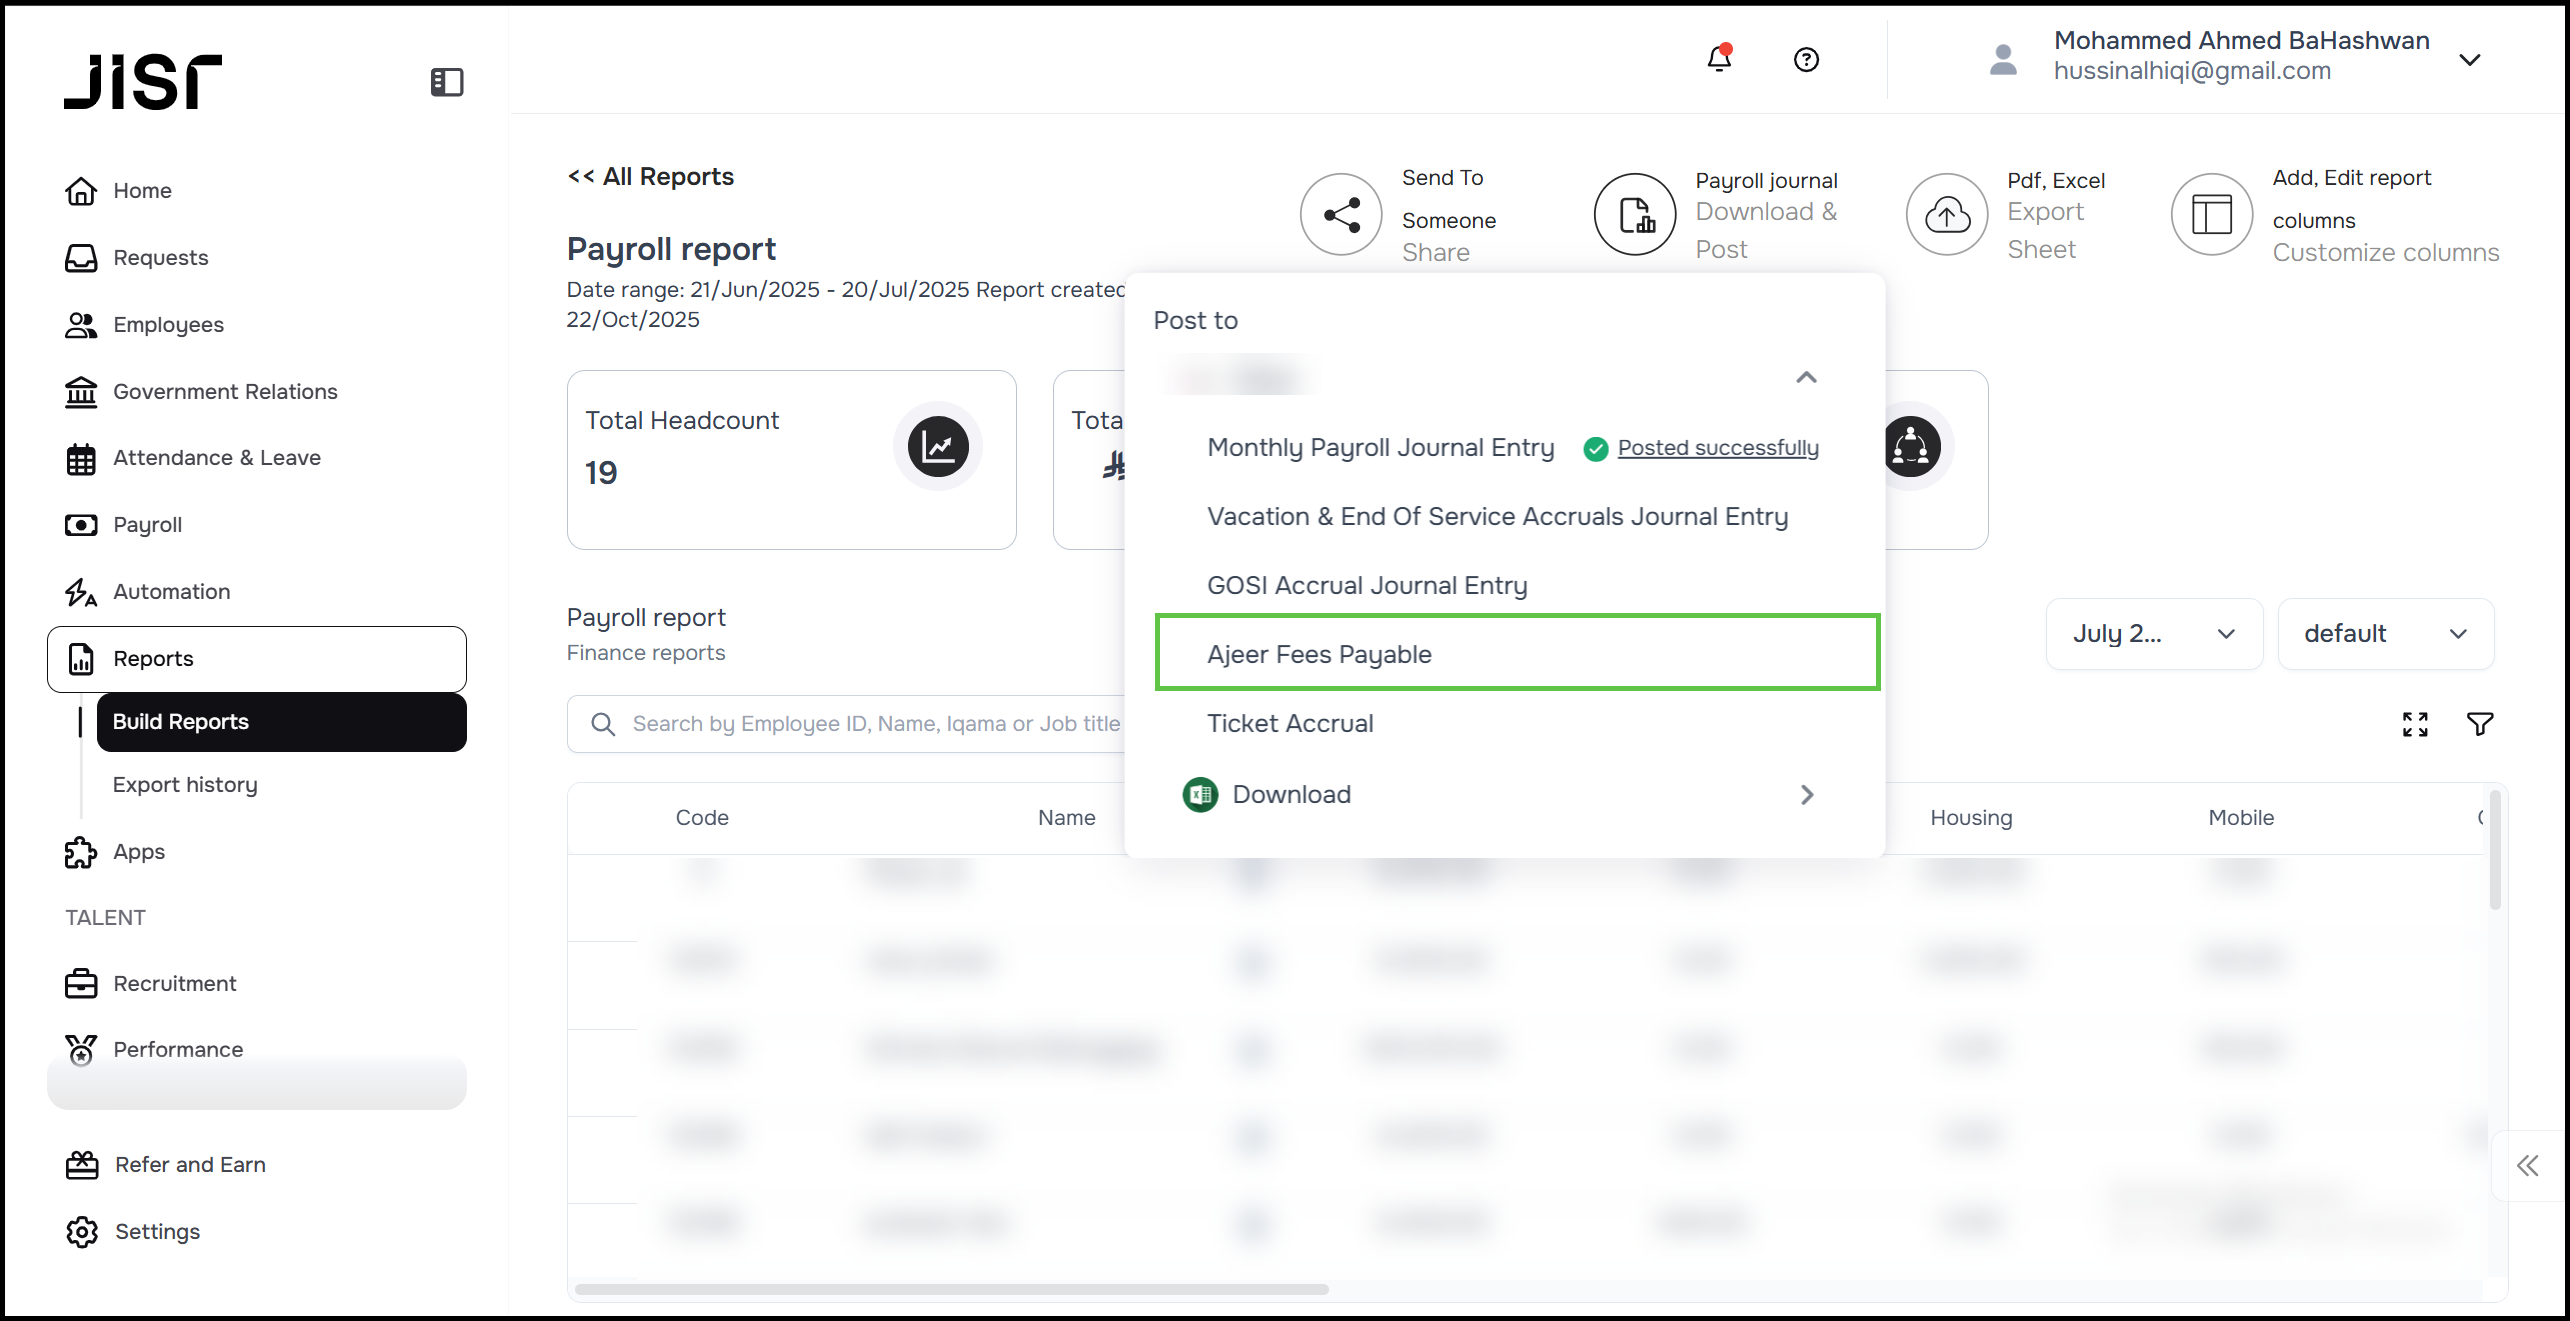
Task: Go back via All Reports link
Action: click(x=651, y=177)
